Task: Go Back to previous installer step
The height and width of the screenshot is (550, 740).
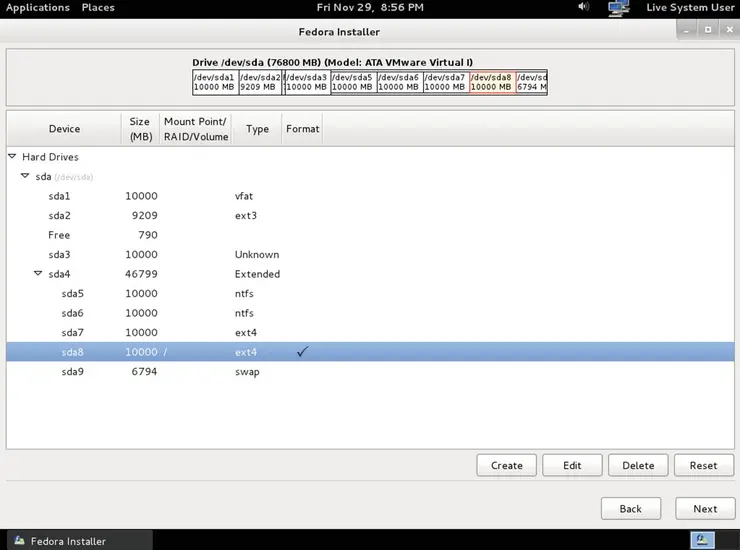Action: [x=630, y=508]
